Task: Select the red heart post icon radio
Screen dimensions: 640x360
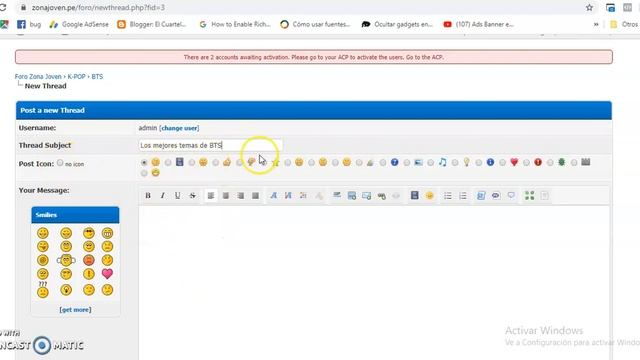Action: pos(502,163)
